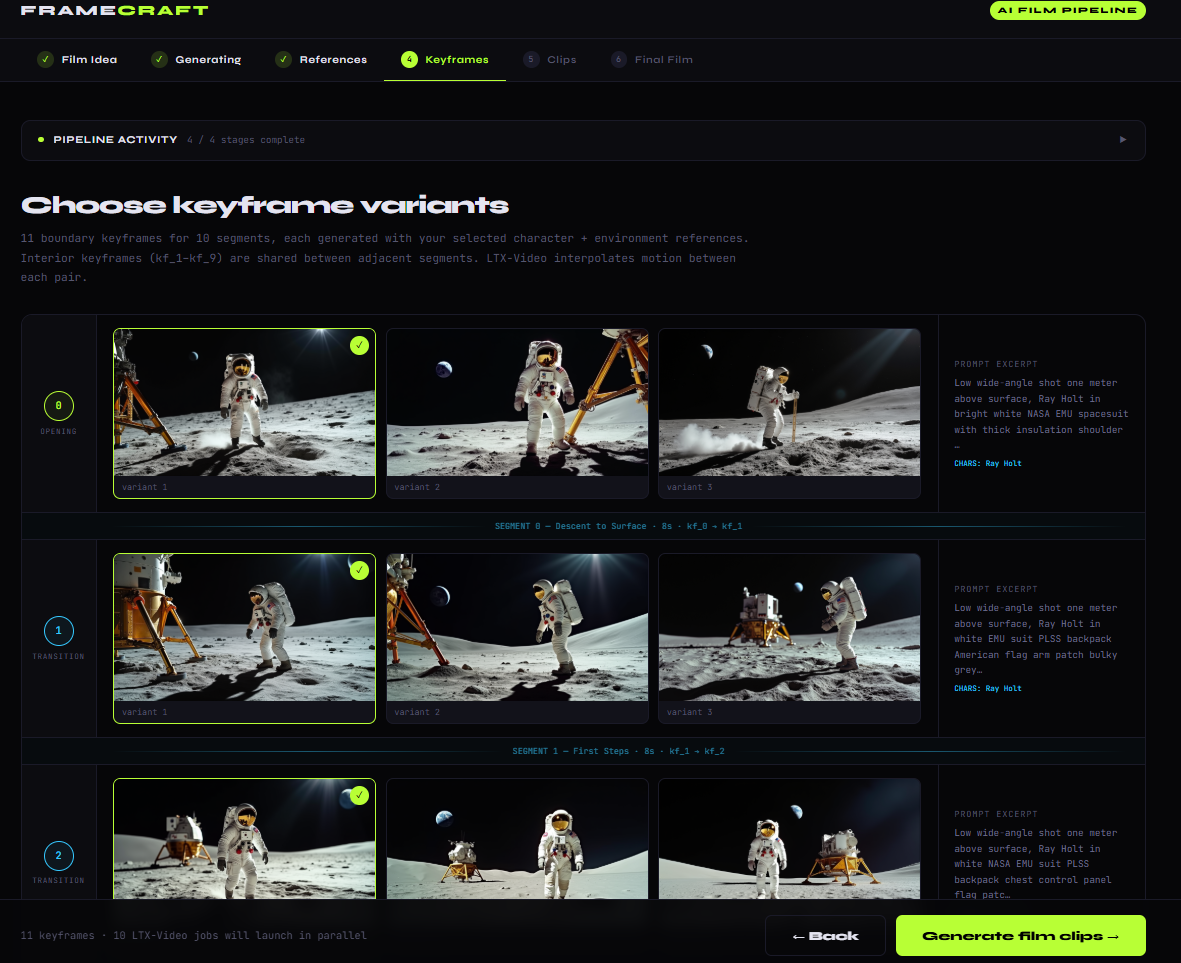Select the Keyframes step tab

pos(445,59)
